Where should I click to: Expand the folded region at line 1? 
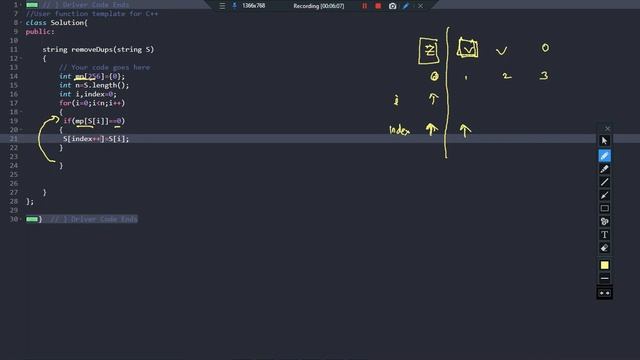point(21,4)
